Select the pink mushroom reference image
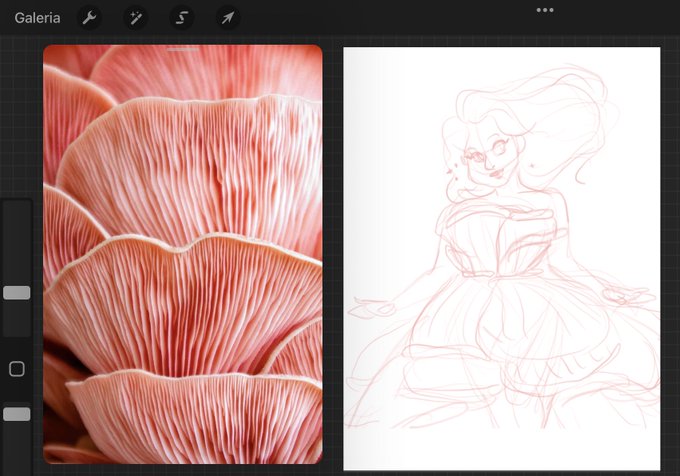 click(183, 254)
